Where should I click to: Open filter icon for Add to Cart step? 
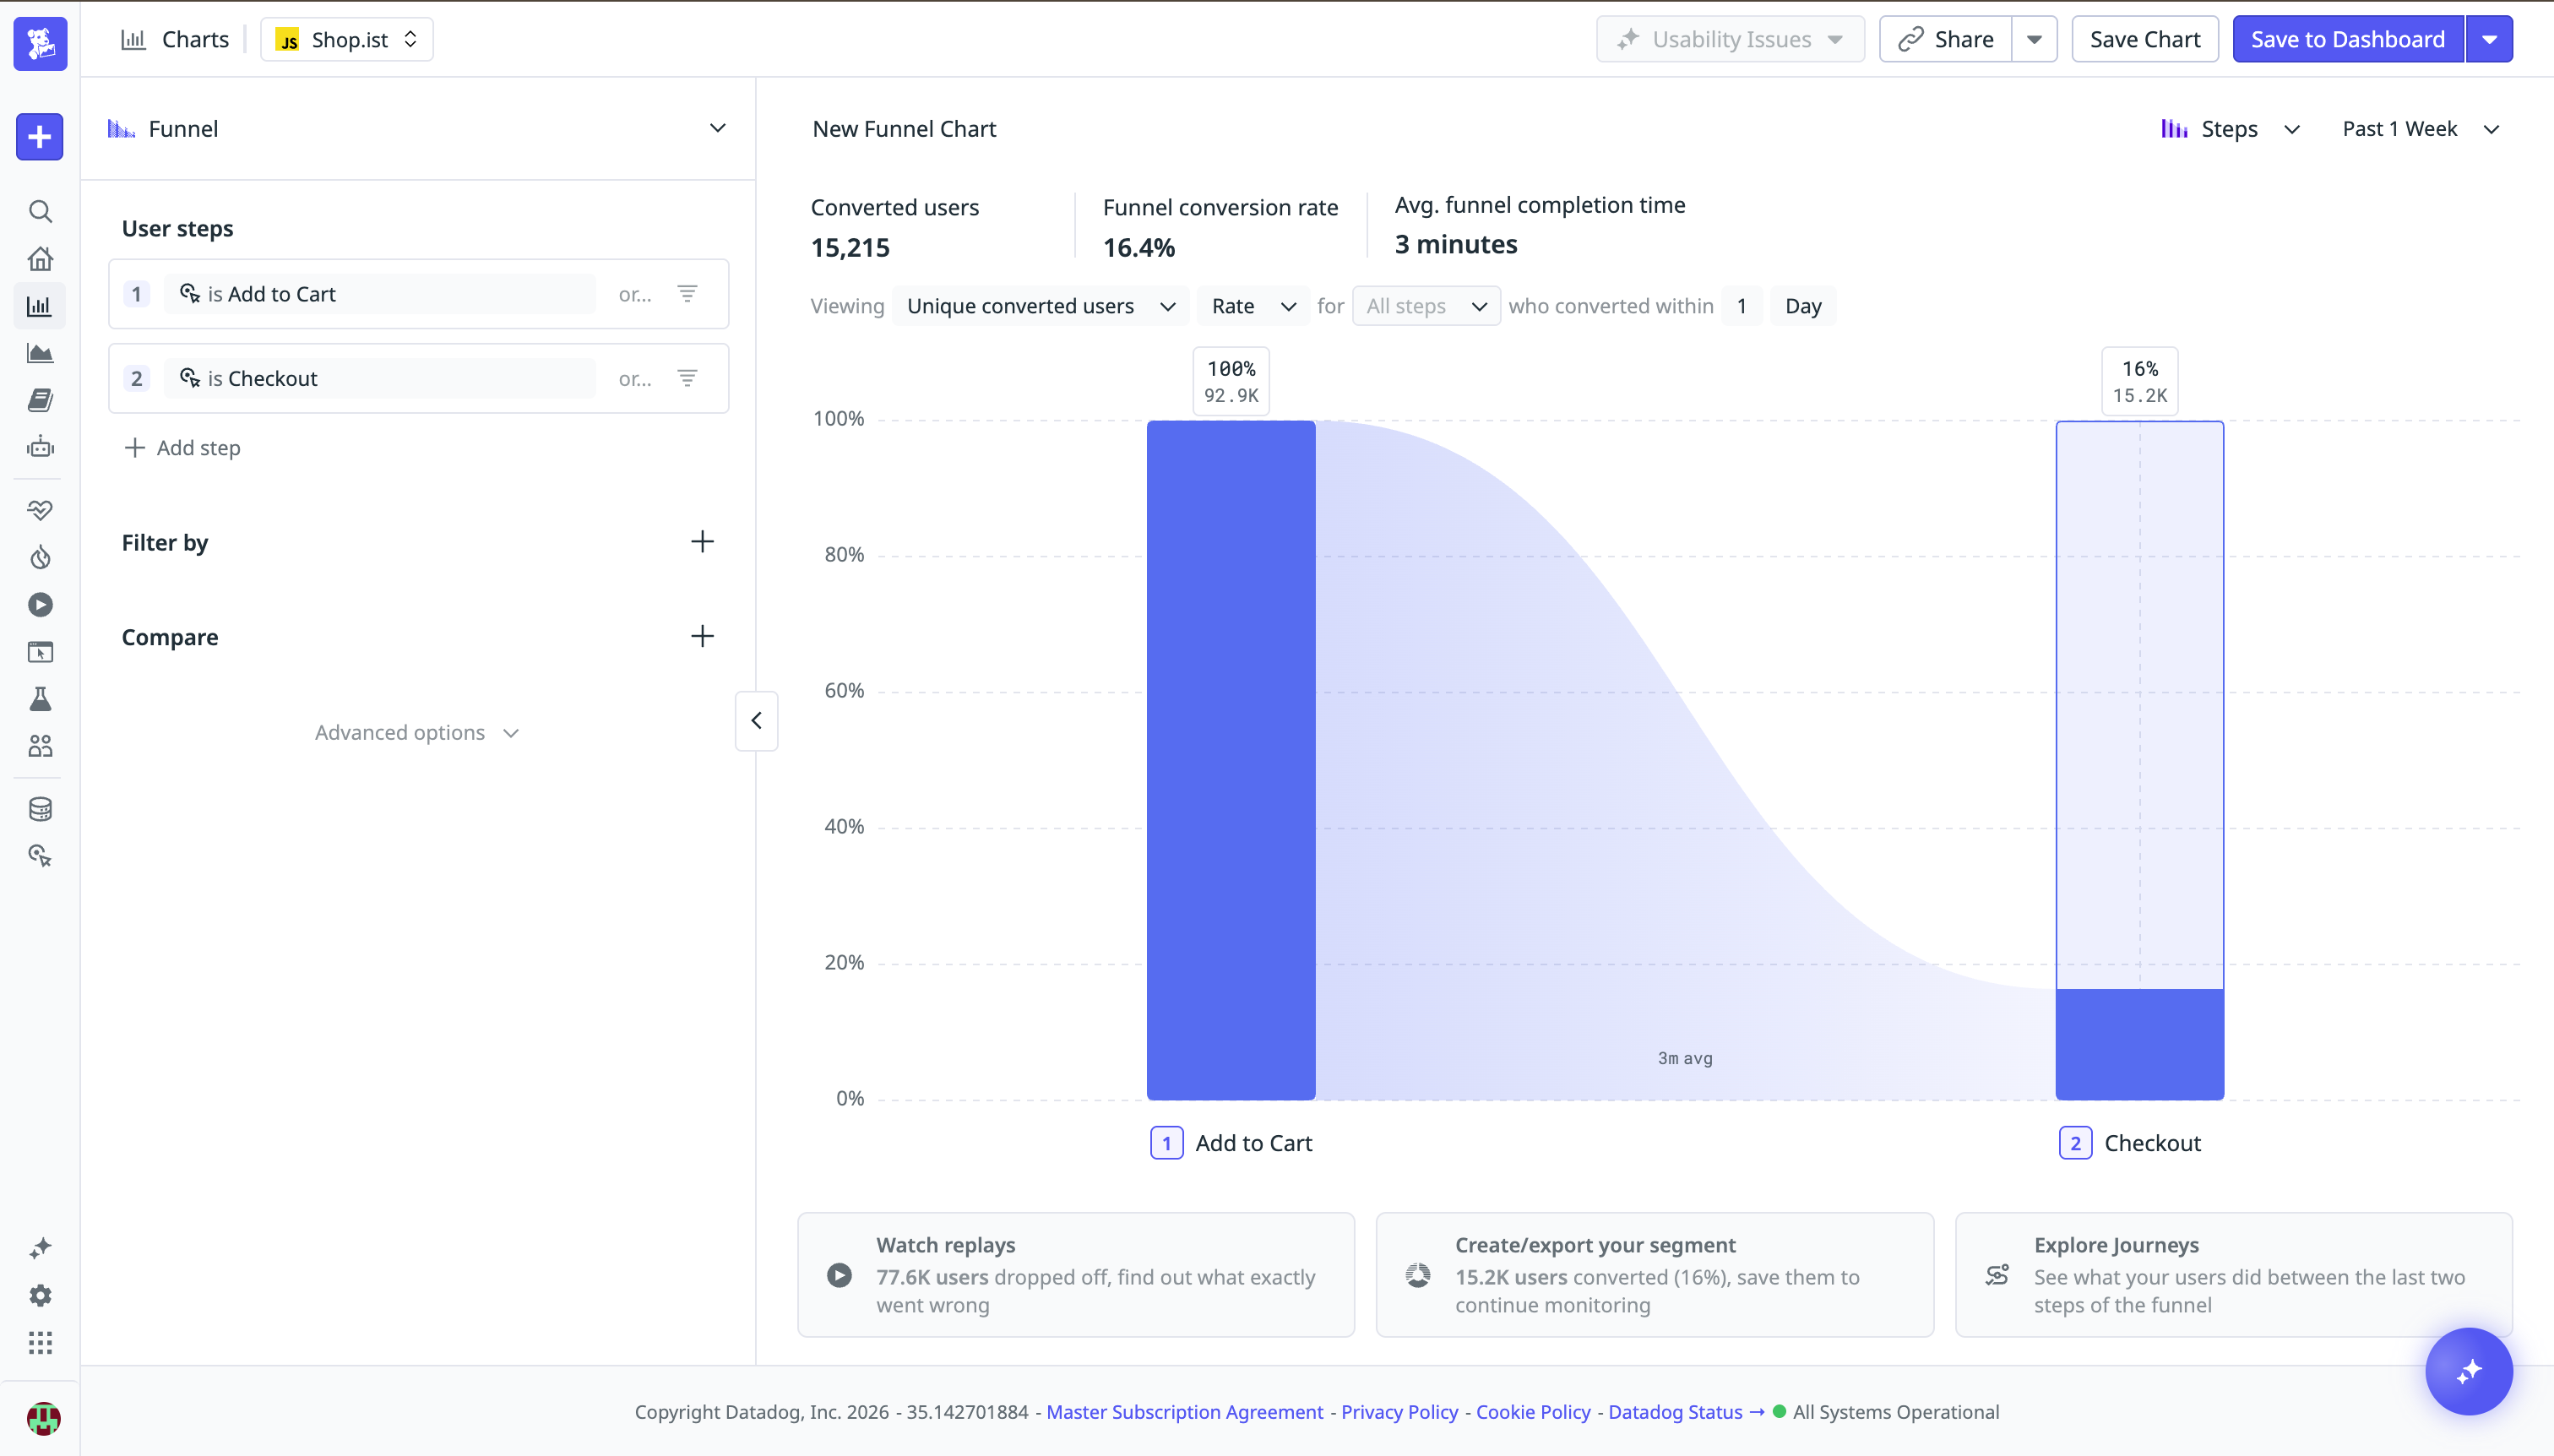[x=687, y=294]
